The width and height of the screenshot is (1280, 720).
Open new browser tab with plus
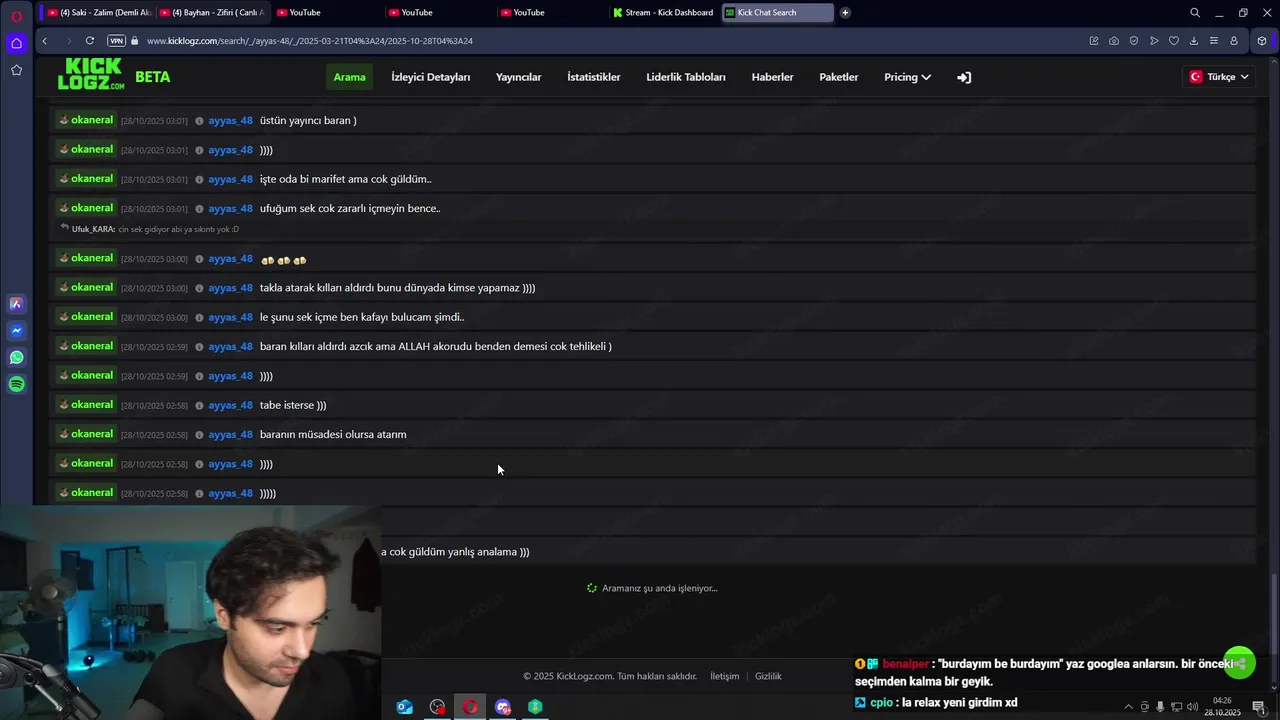[845, 13]
